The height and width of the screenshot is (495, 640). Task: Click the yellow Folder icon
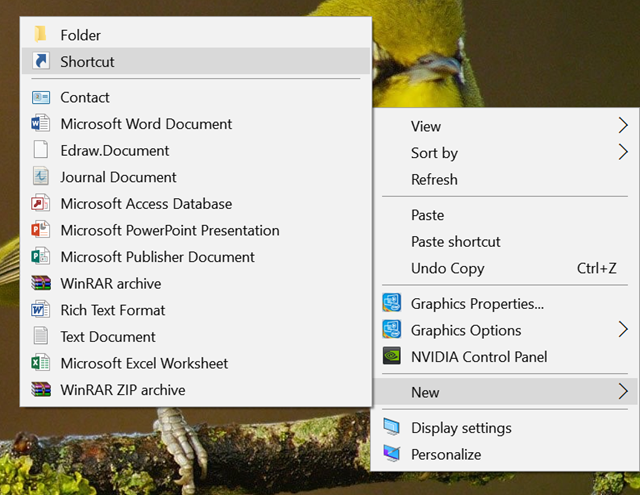point(40,35)
